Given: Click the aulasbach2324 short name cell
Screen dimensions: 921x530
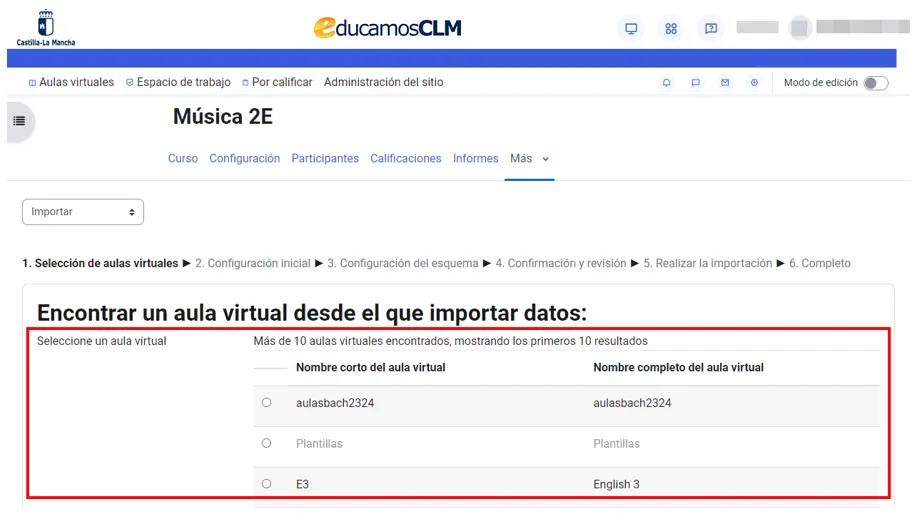Looking at the screenshot, I should point(335,403).
